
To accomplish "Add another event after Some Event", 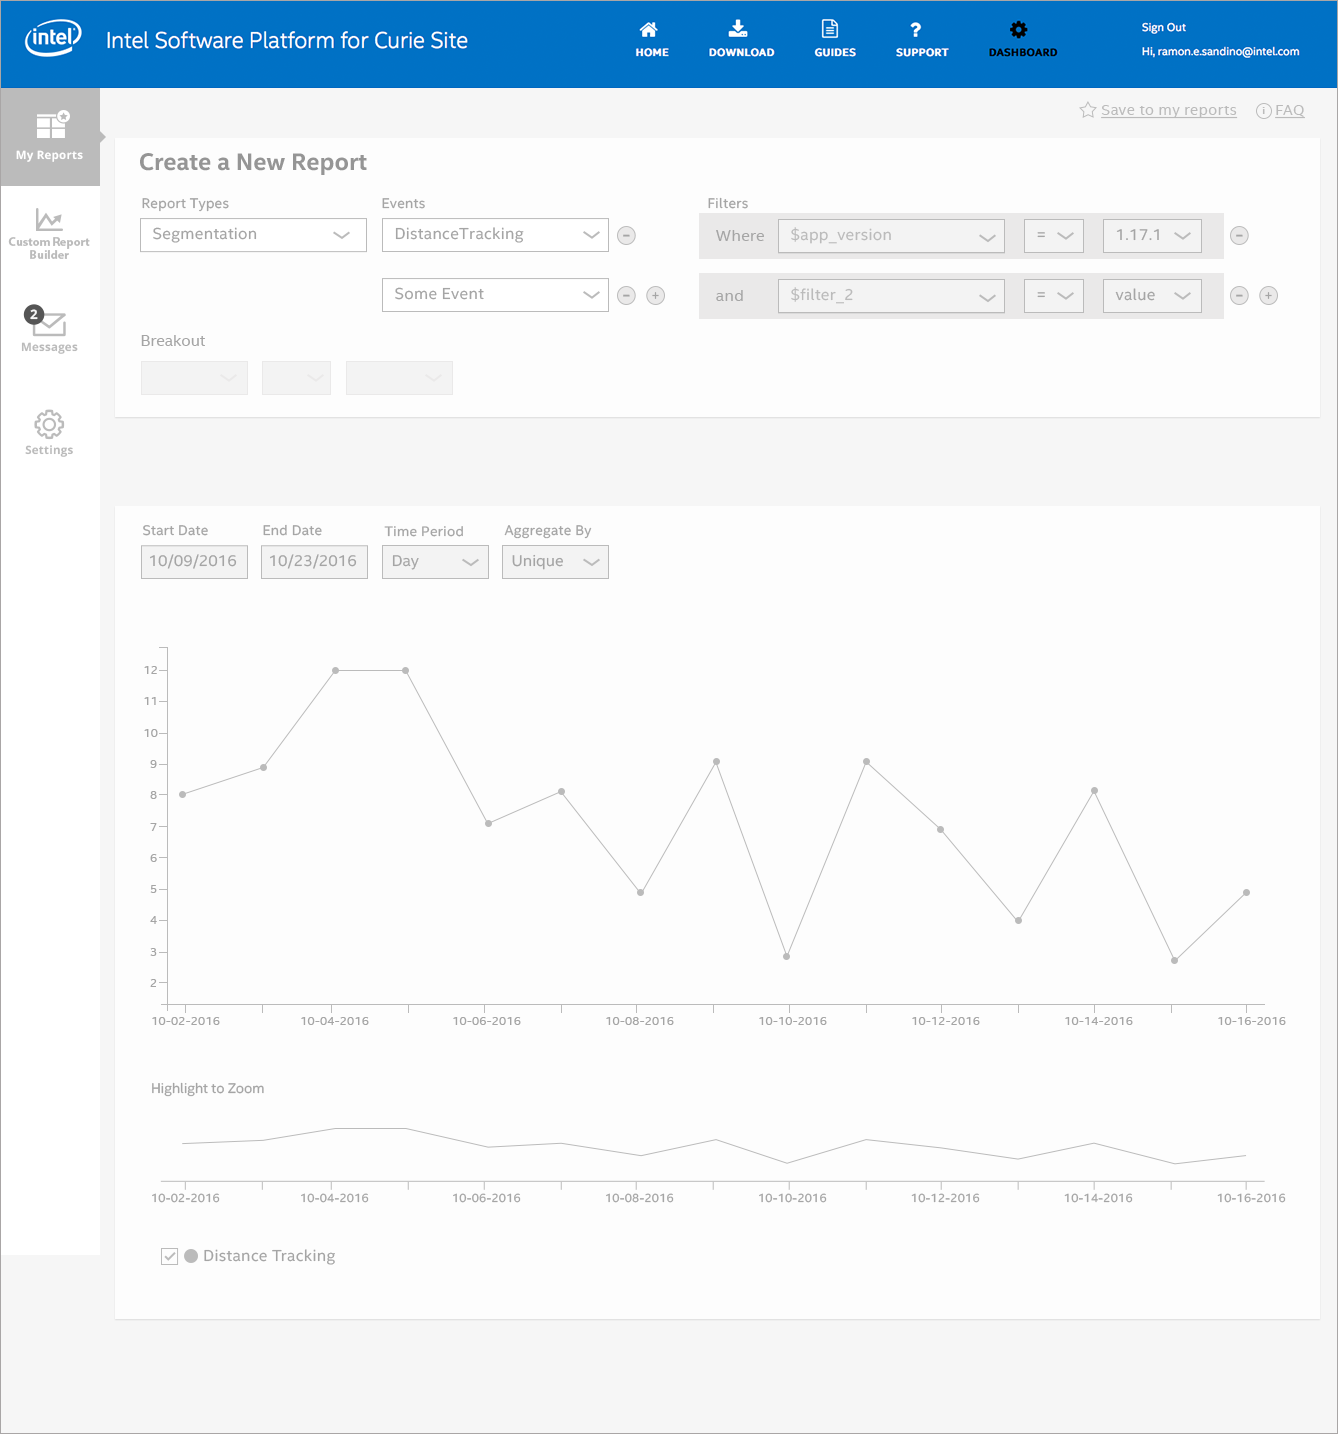I will pos(656,296).
